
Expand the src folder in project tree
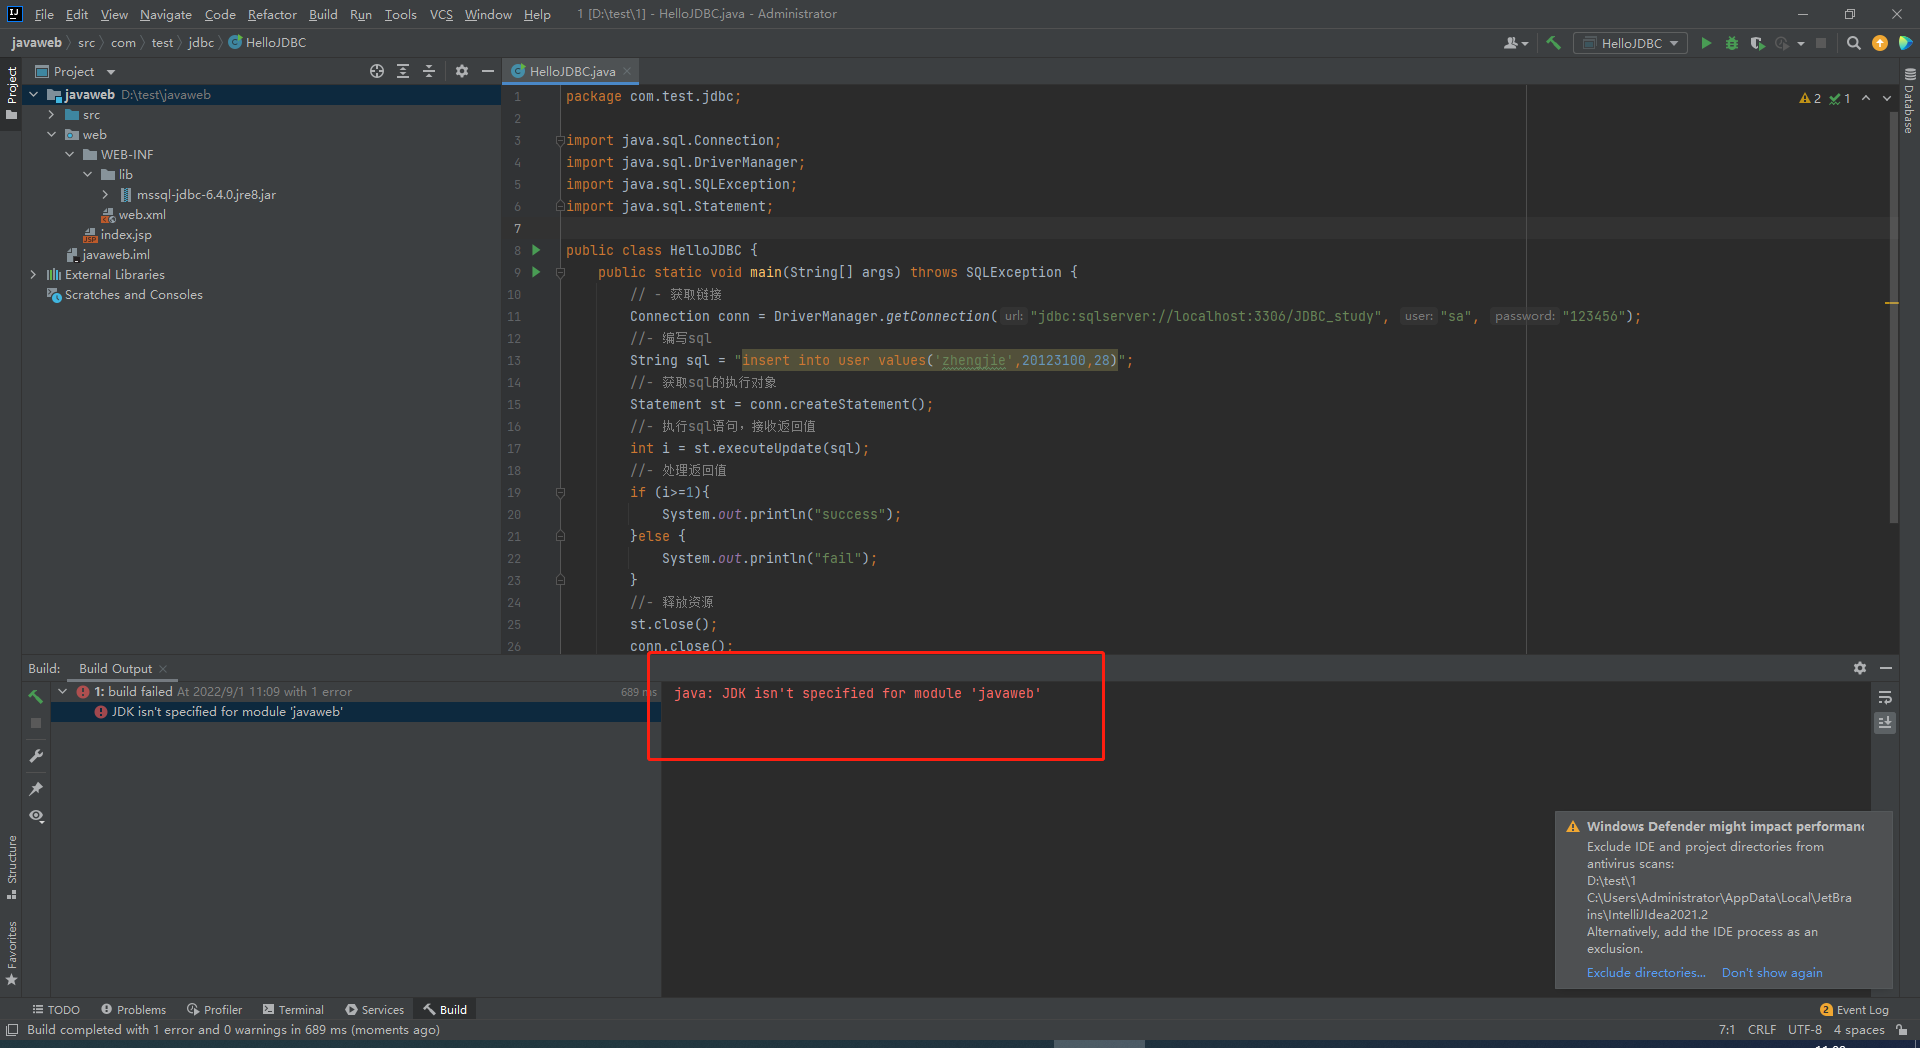pyautogui.click(x=51, y=115)
